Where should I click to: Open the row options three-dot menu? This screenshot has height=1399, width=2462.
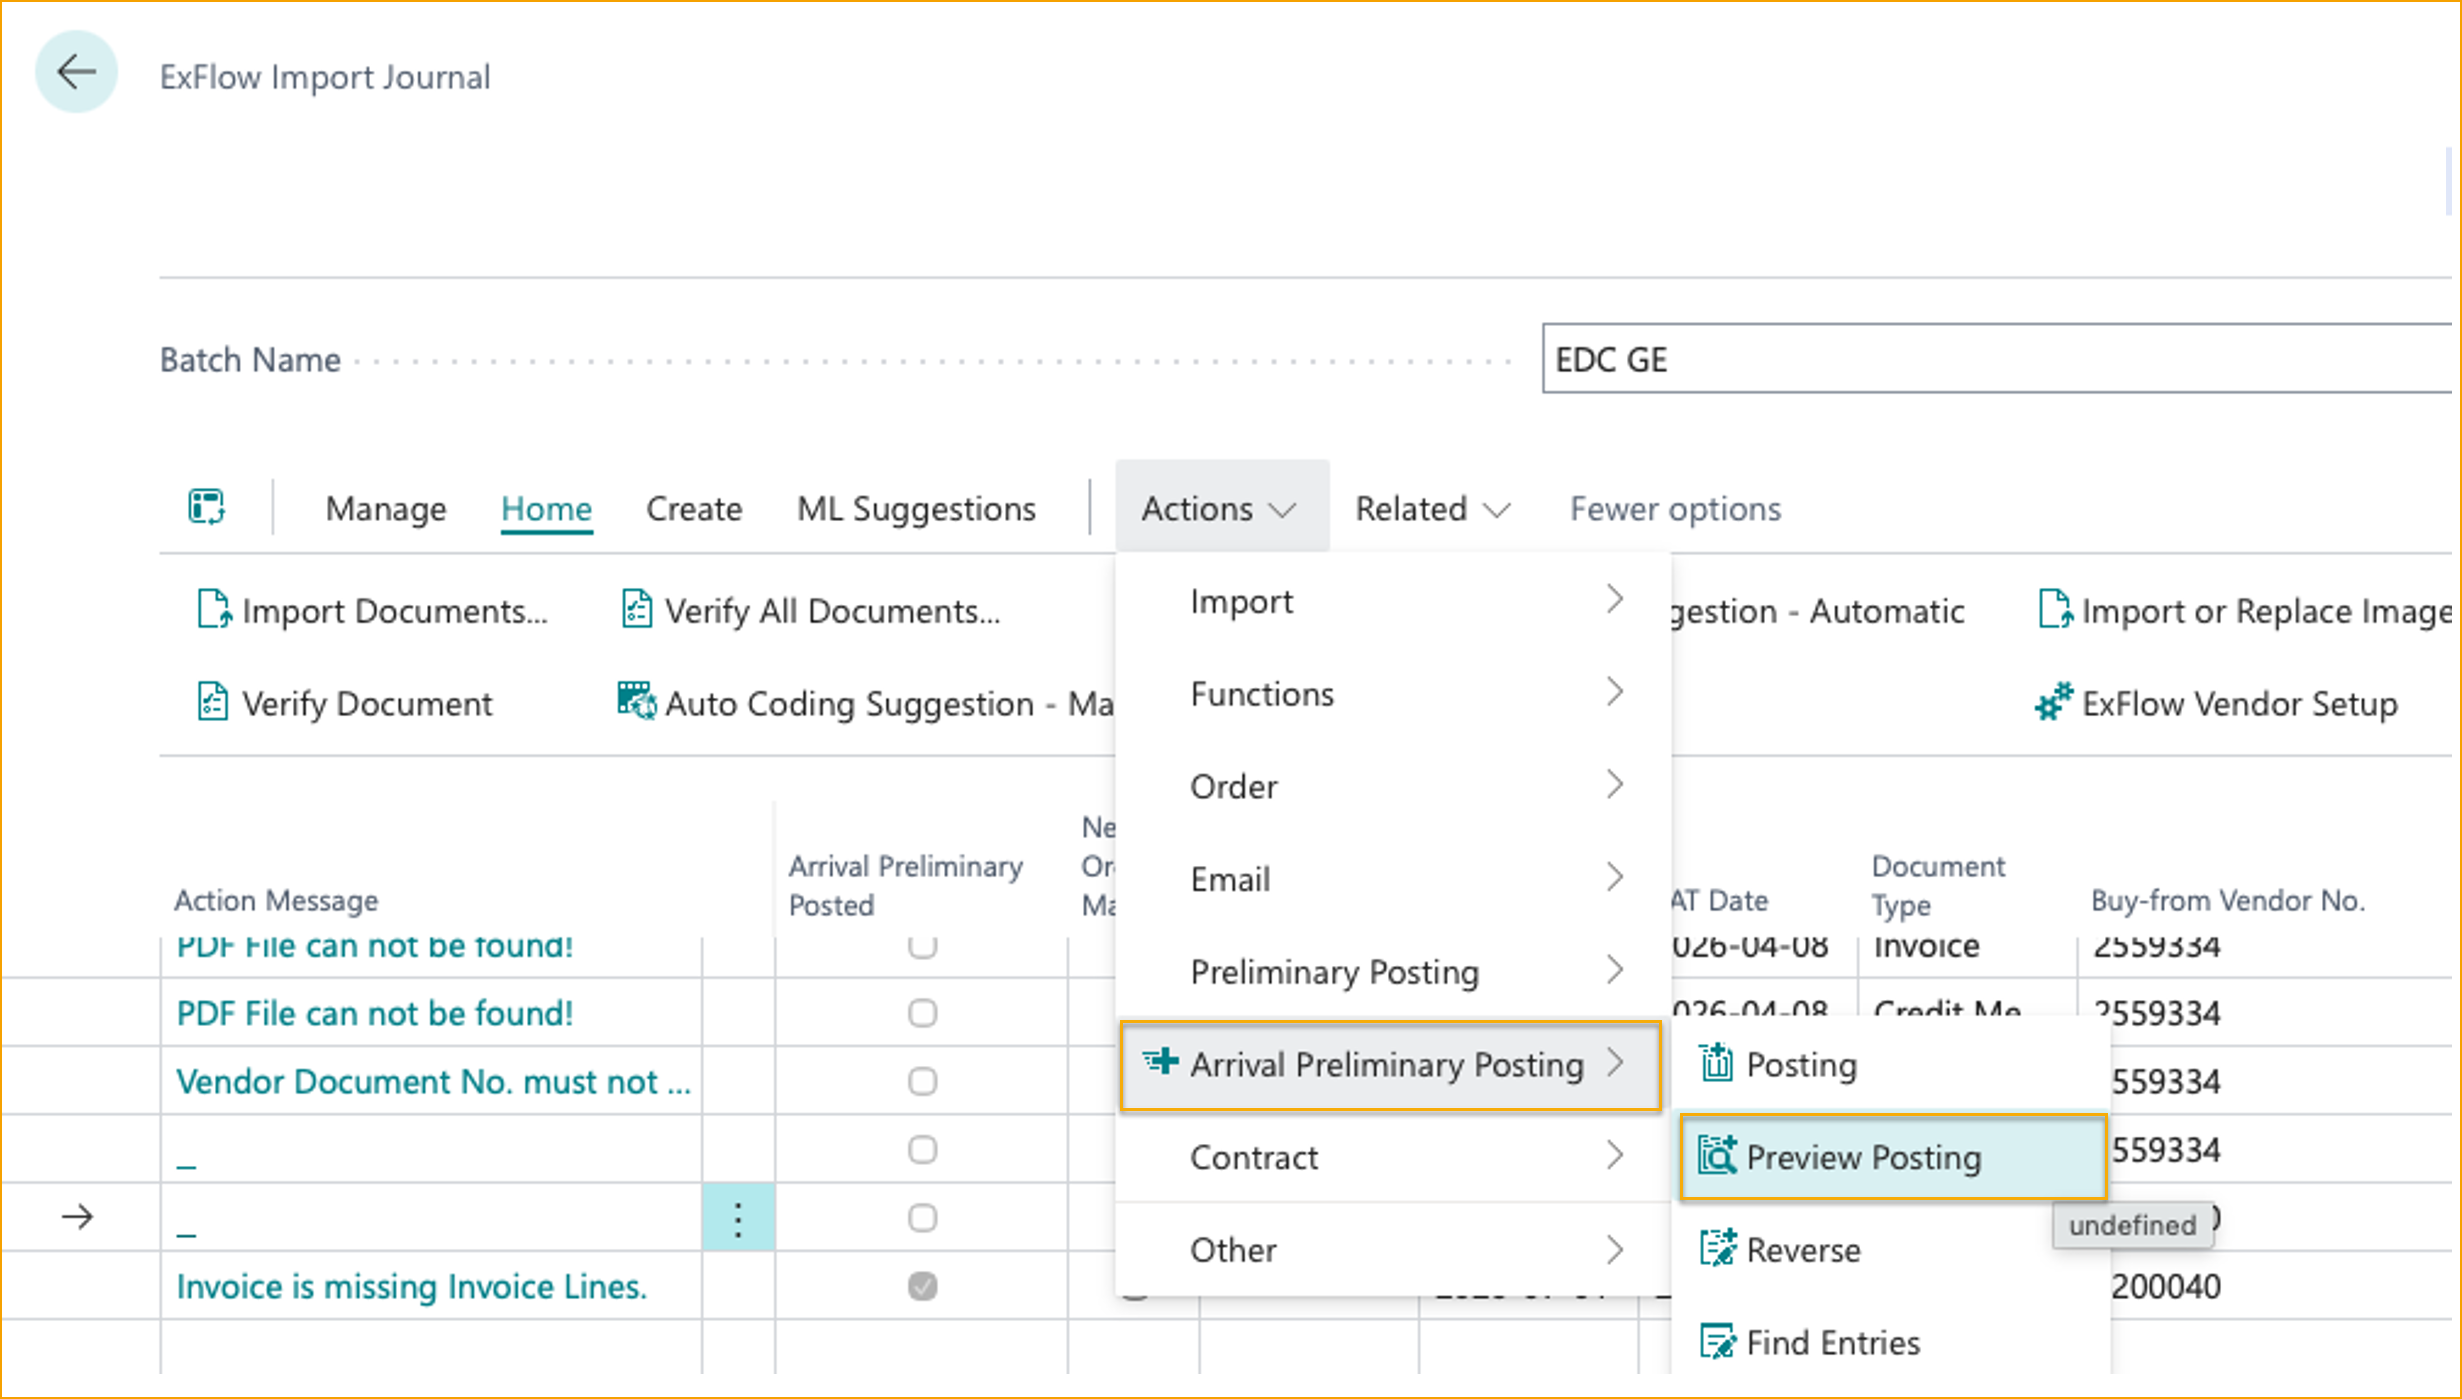738,1218
